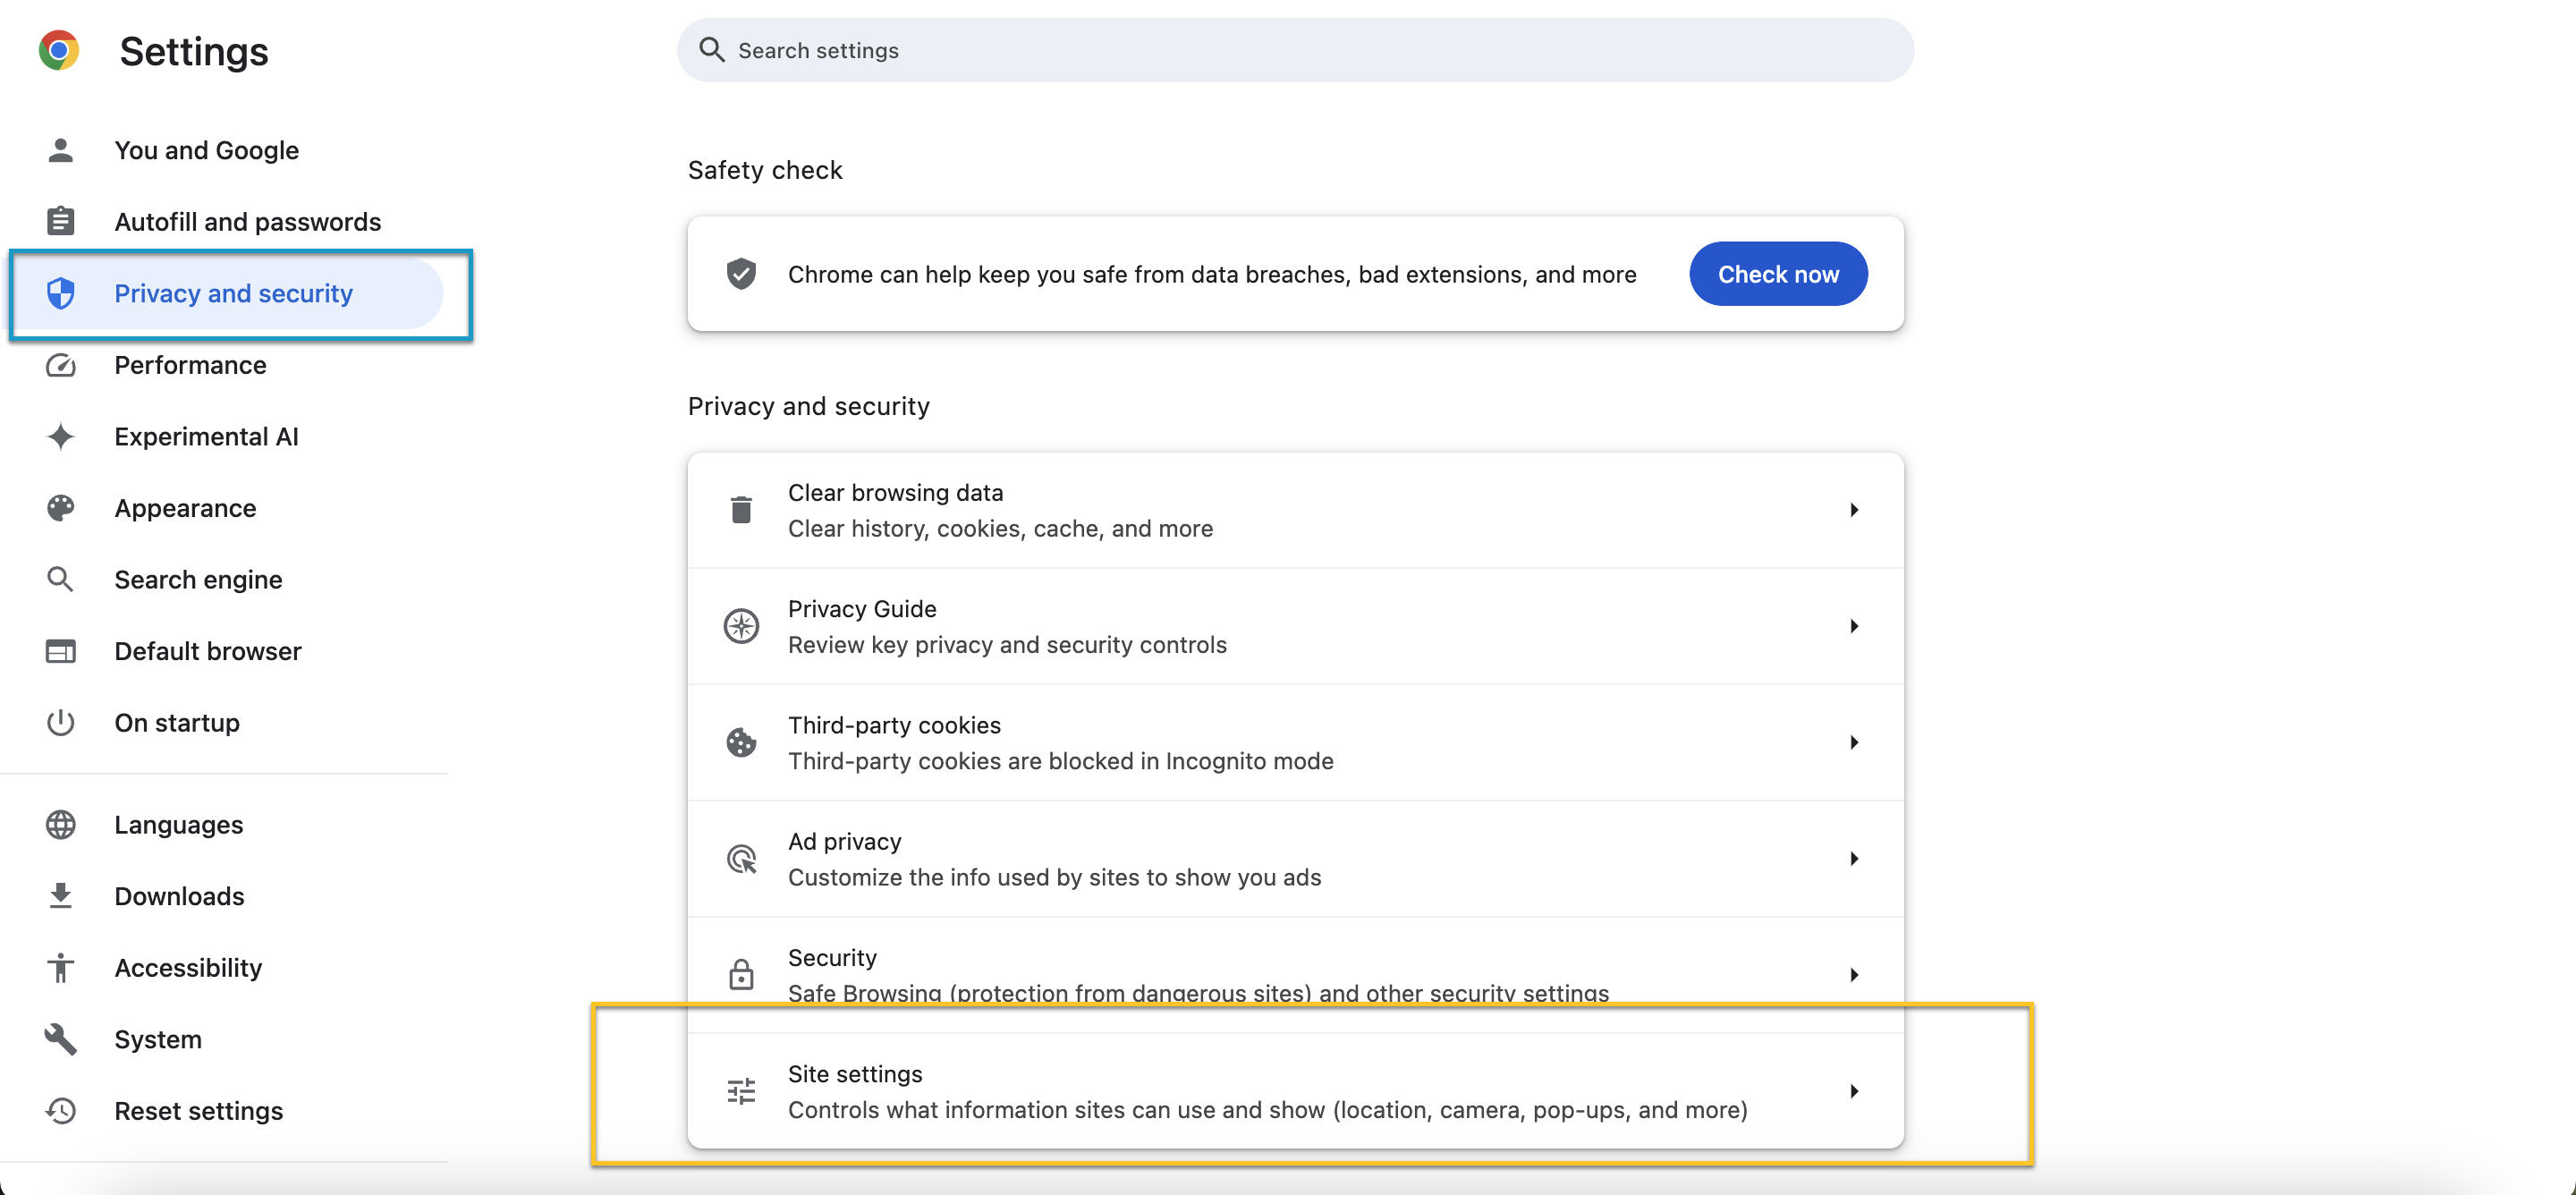Select the Appearance palette icon
The height and width of the screenshot is (1195, 2576).
pos(61,508)
